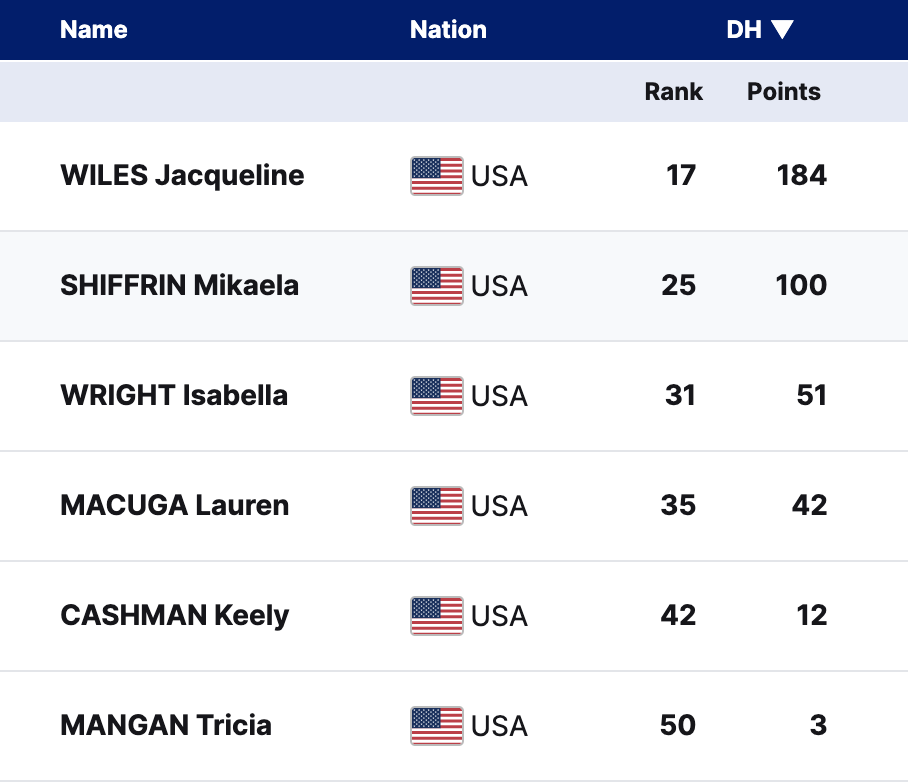
Task: Click the DH column header label
Action: tap(744, 30)
